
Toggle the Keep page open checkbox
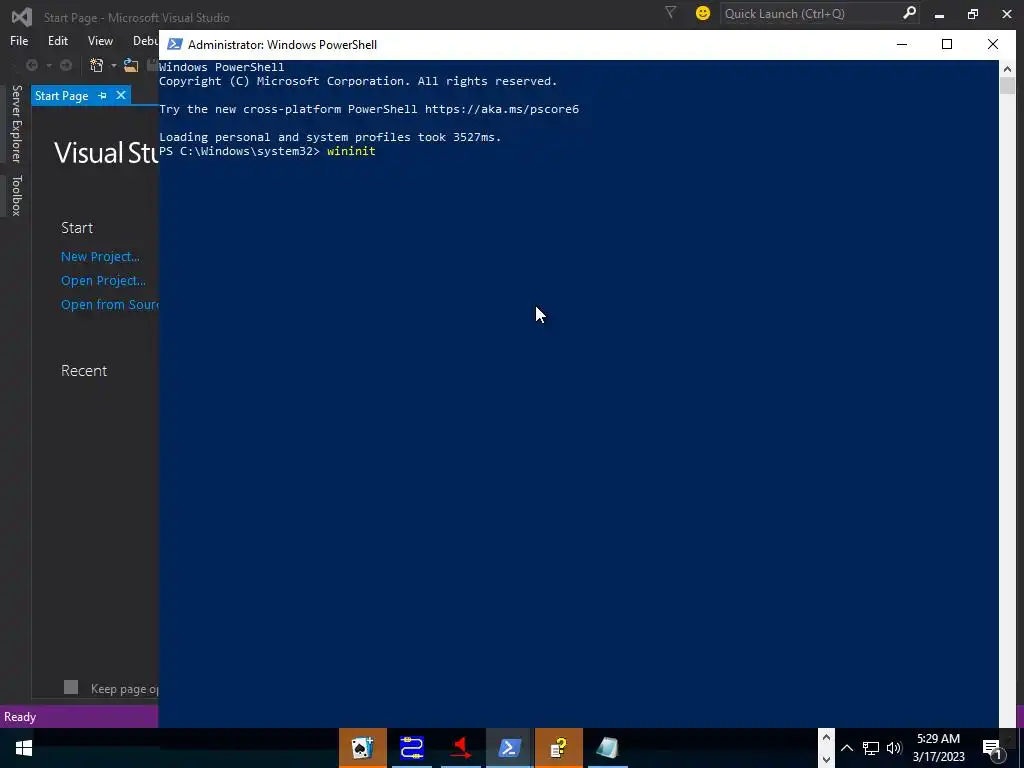click(71, 687)
